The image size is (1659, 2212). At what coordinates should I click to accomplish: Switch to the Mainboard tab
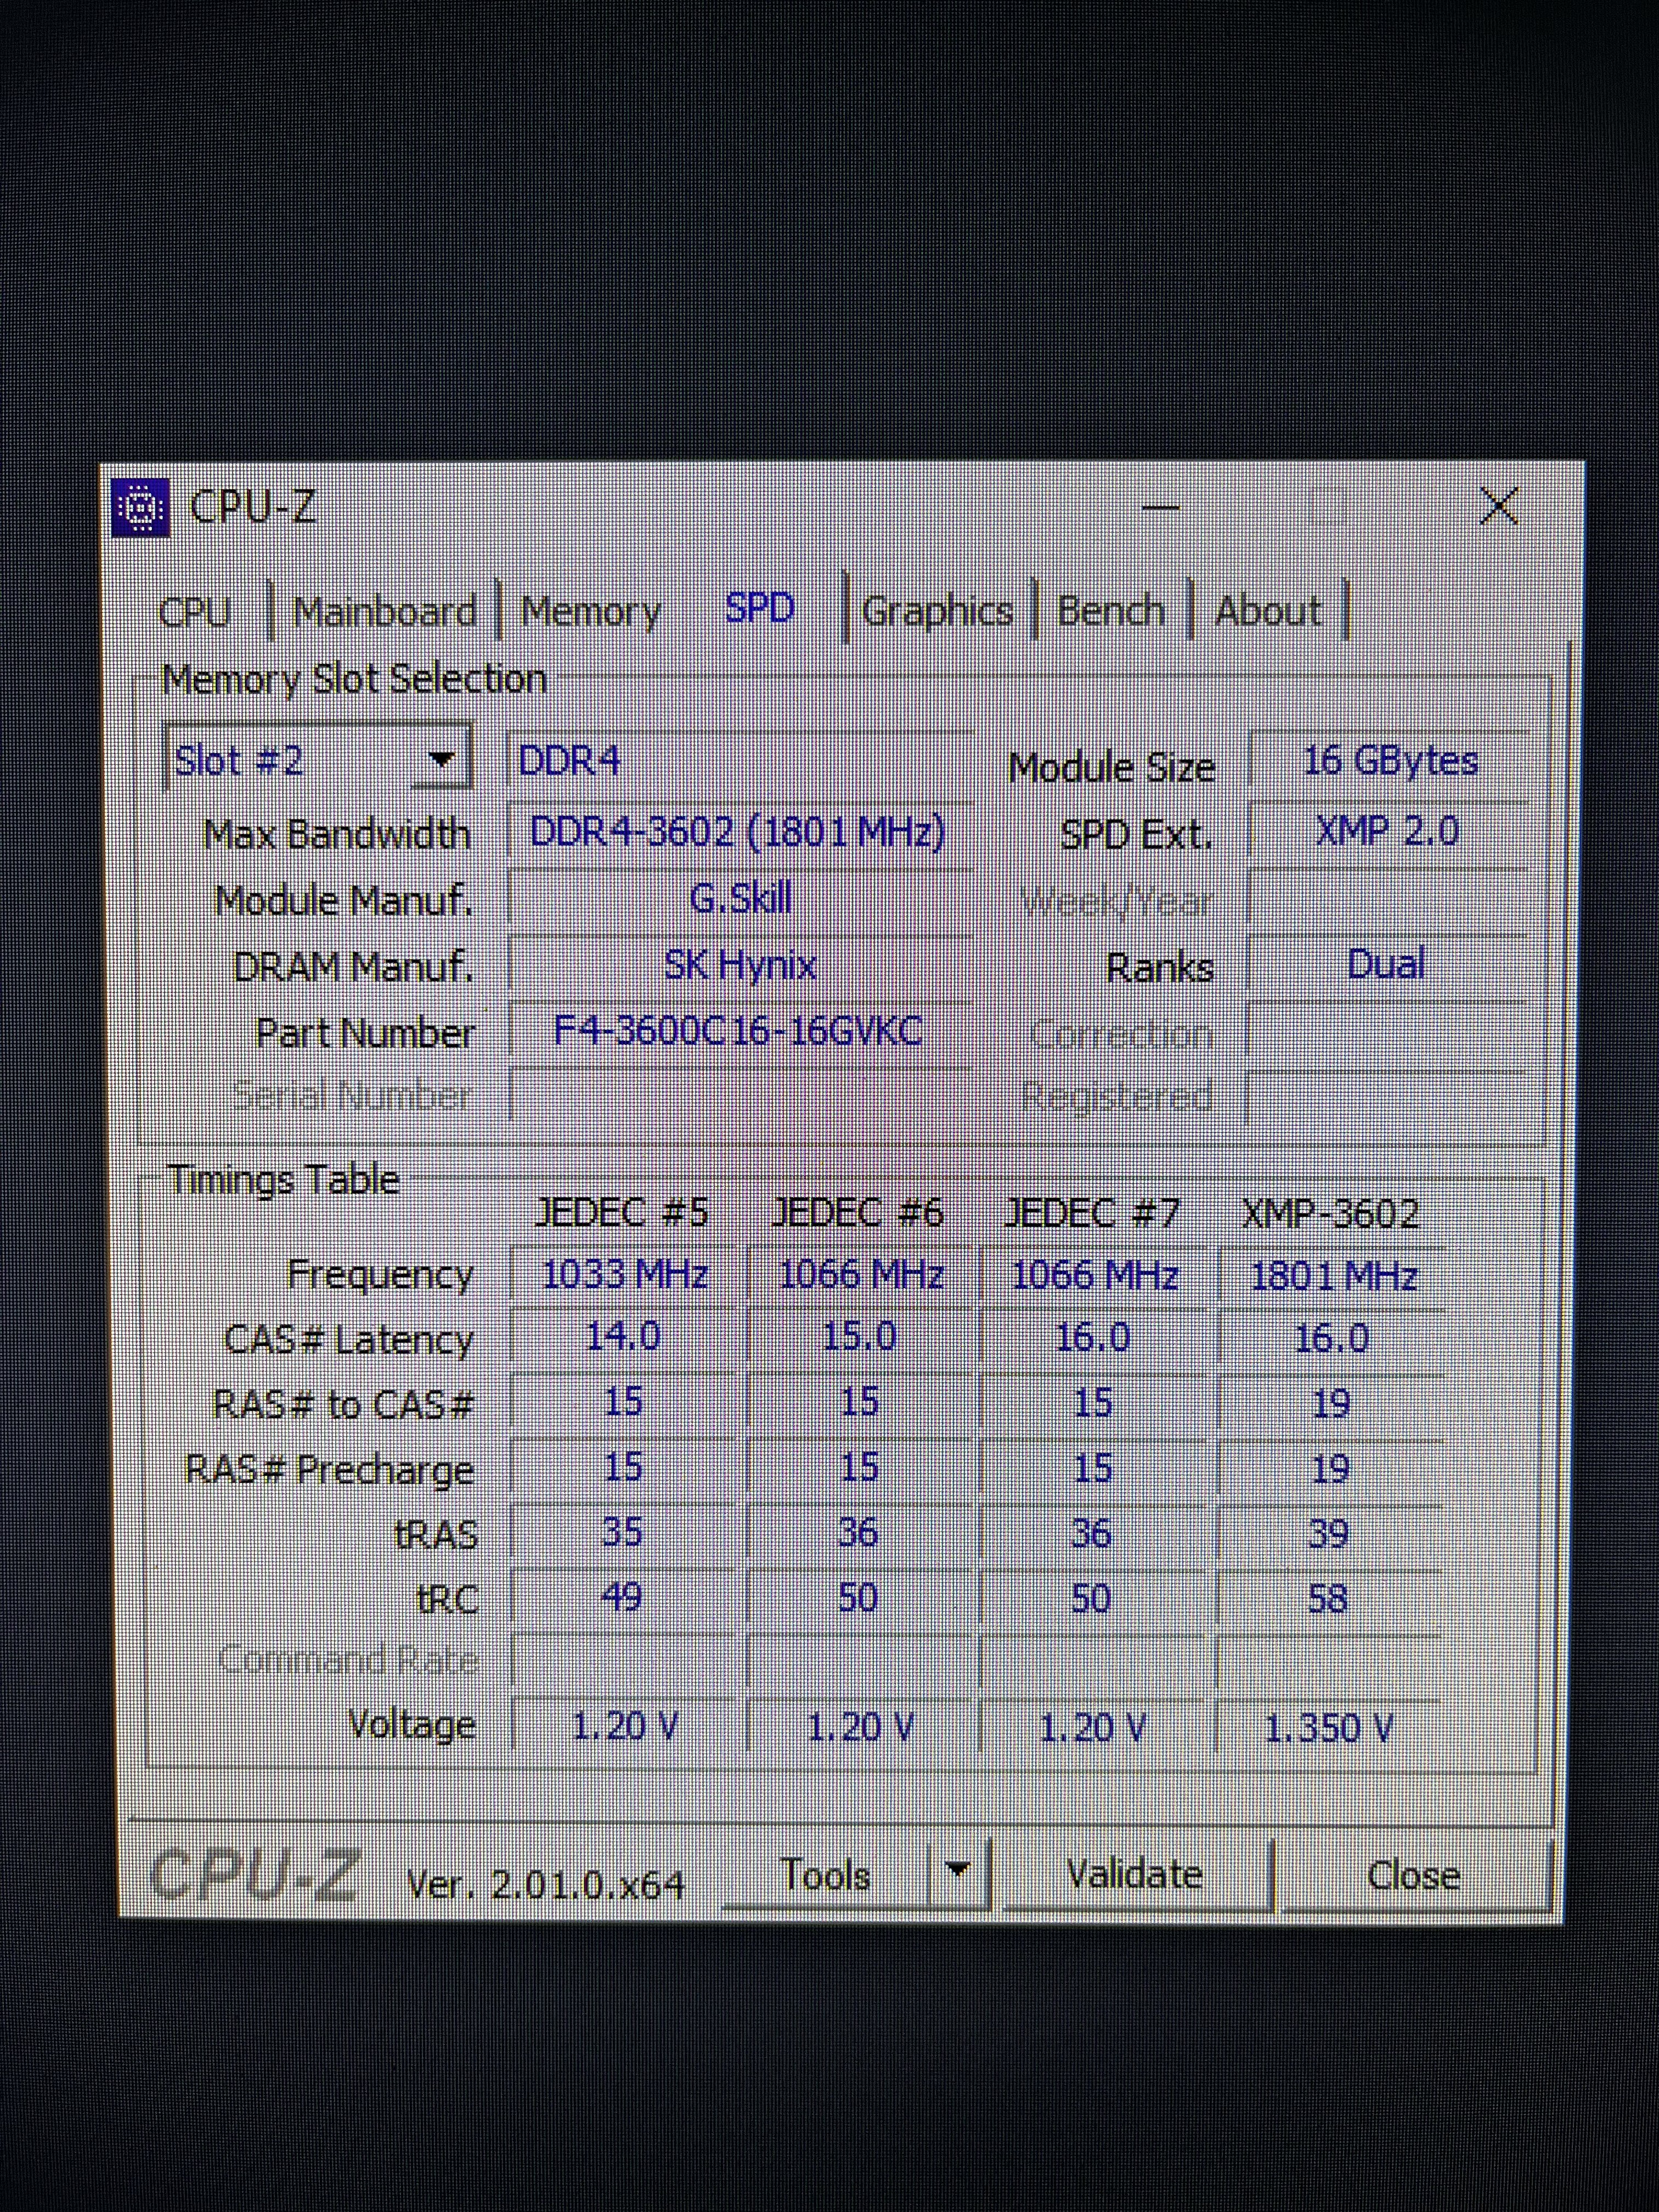pyautogui.click(x=384, y=612)
